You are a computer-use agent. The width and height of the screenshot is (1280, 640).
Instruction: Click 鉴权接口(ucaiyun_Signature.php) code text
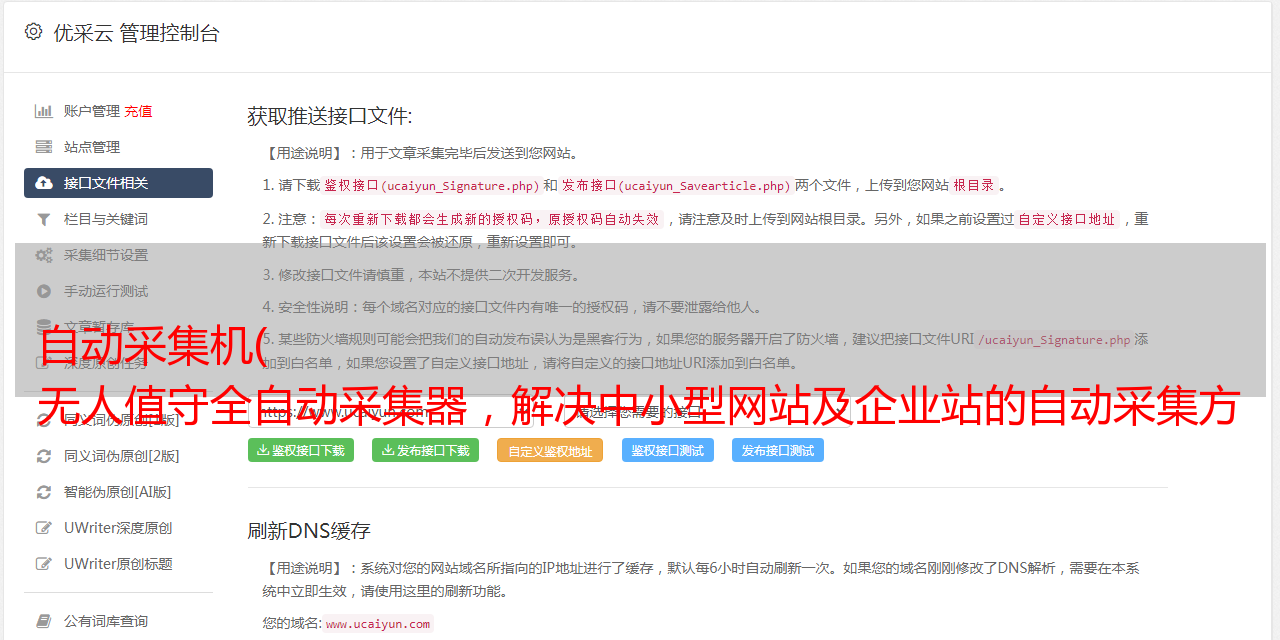pos(431,185)
